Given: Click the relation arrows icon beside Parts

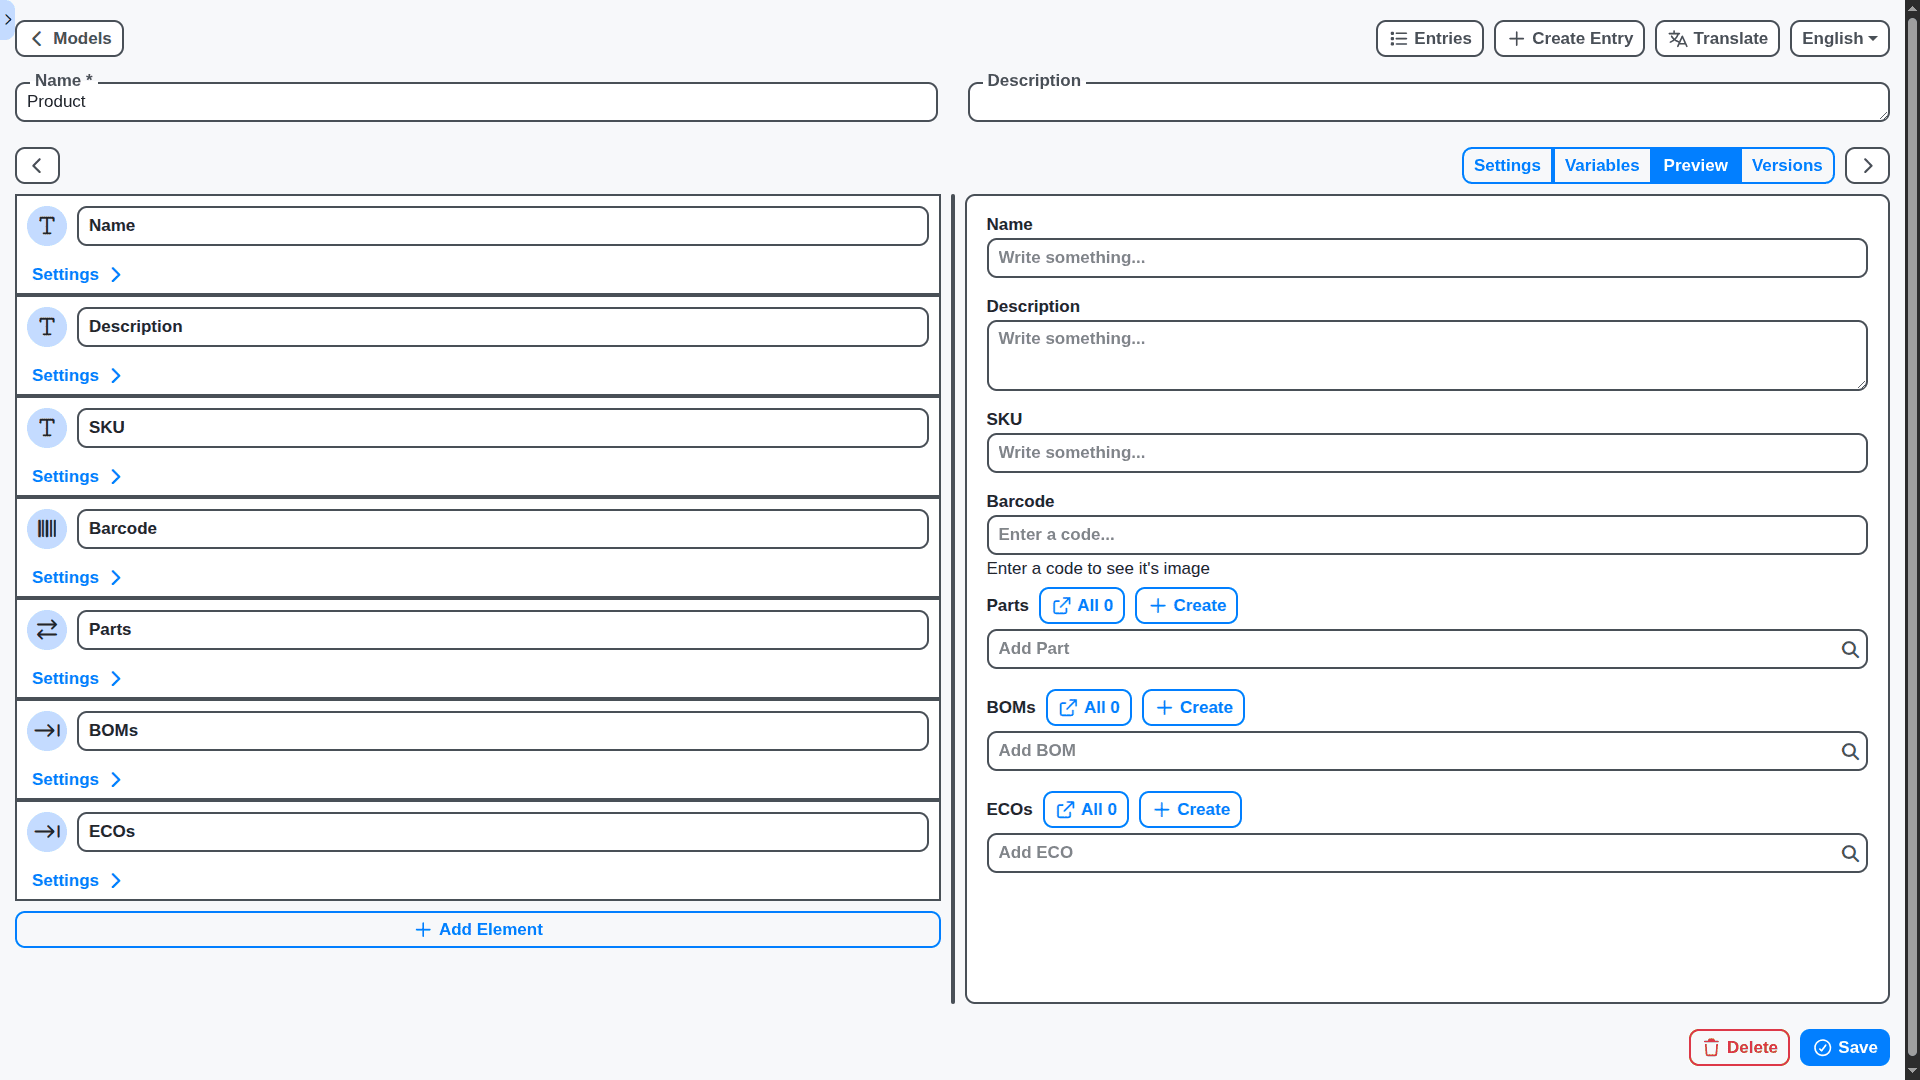Looking at the screenshot, I should tap(46, 630).
